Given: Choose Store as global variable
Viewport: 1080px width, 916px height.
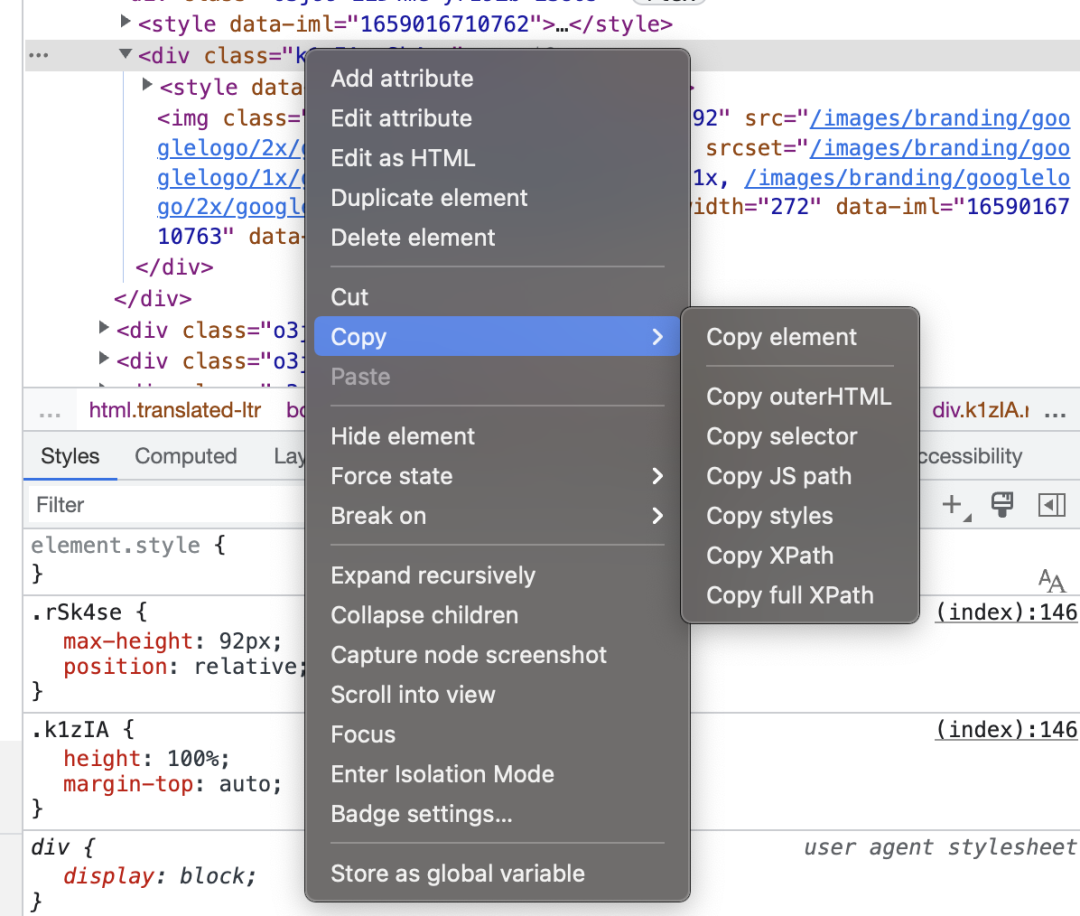Looking at the screenshot, I should pyautogui.click(x=458, y=873).
